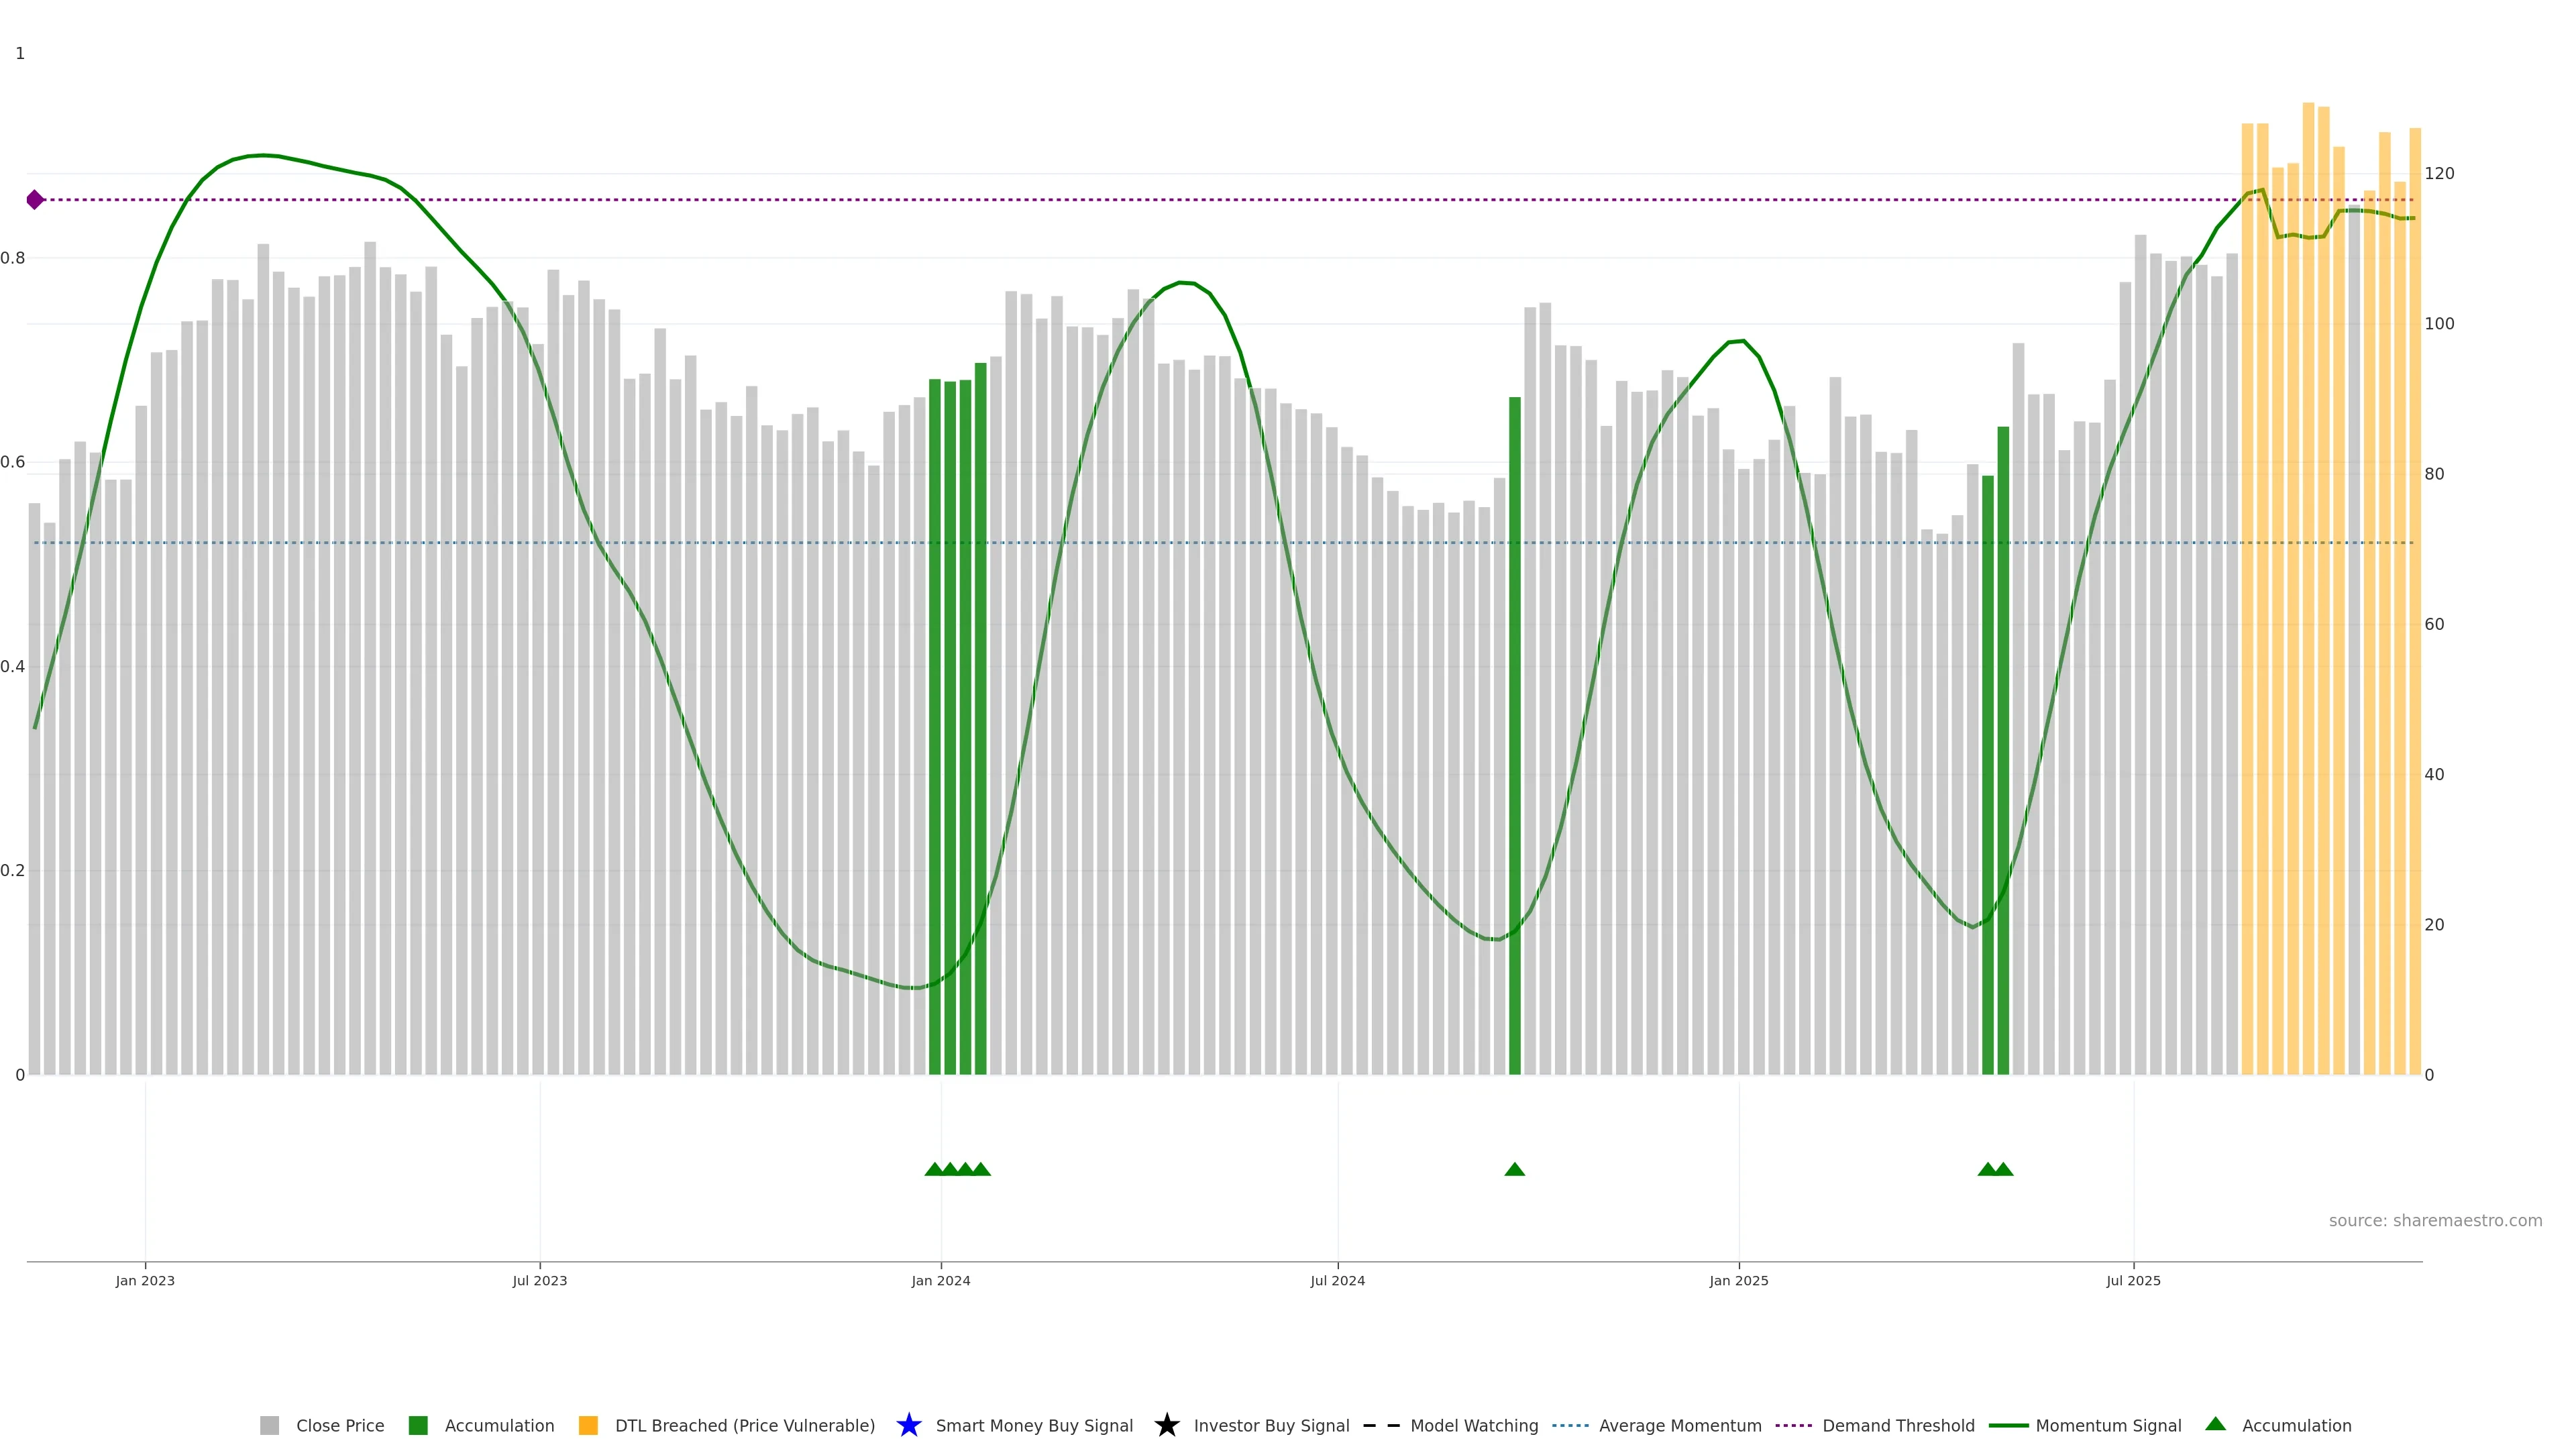Click the Smart Money Buy Signal label
Viewport: 2576px width, 1449px height.
1034,1426
